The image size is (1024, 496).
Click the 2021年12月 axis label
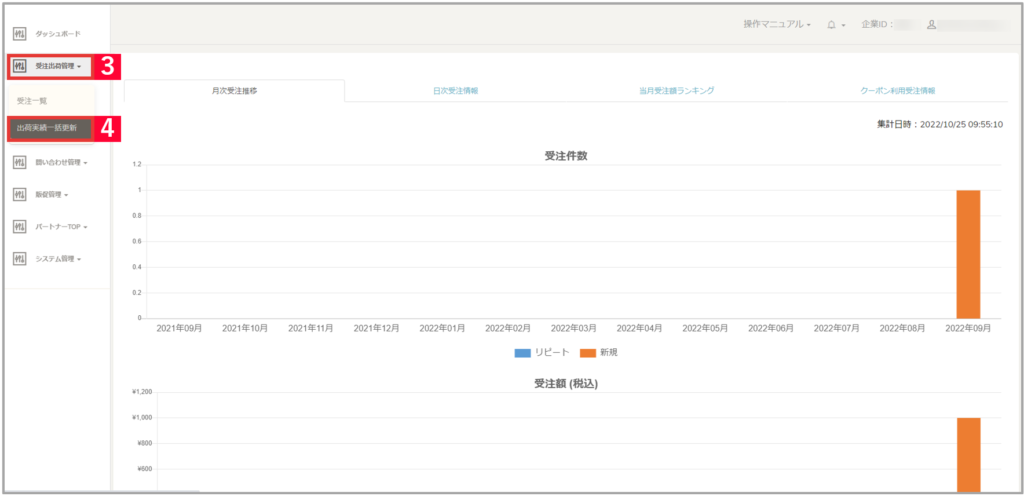tap(376, 329)
